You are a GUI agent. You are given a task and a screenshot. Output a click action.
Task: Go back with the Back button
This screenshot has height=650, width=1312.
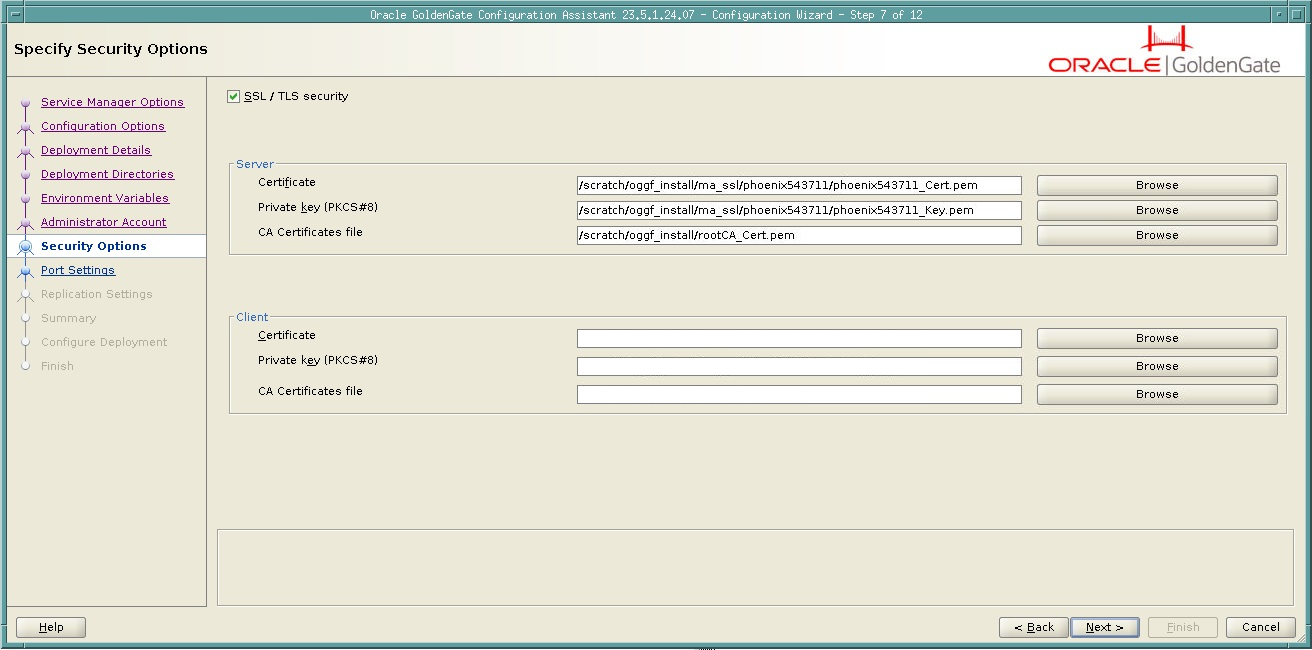(x=1034, y=627)
